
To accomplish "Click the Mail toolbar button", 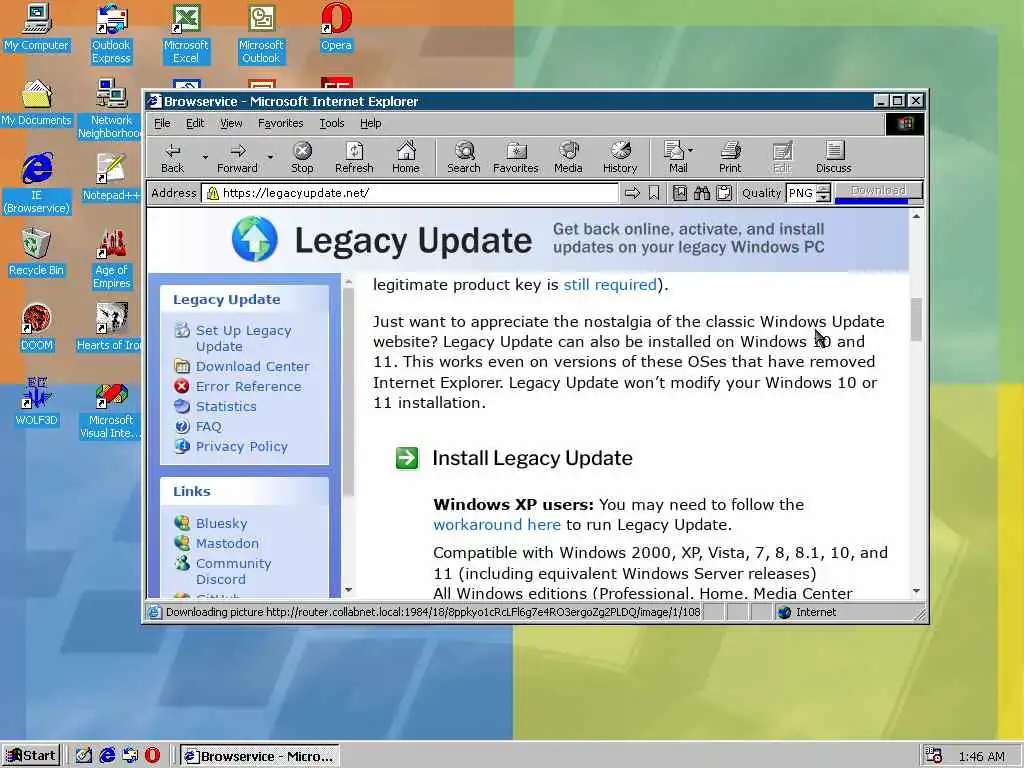I will click(675, 158).
